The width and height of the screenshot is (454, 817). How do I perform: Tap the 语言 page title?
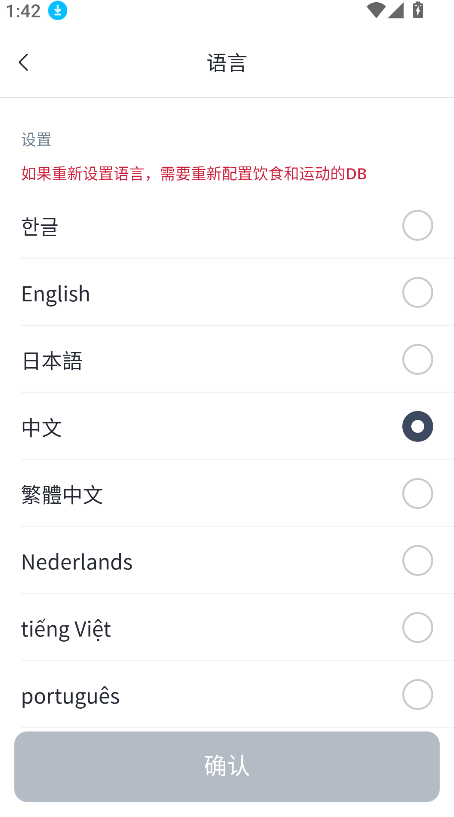[227, 63]
